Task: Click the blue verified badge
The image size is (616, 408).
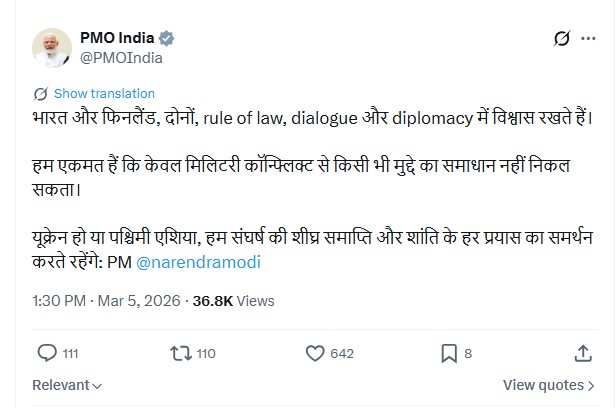Action: (167, 39)
